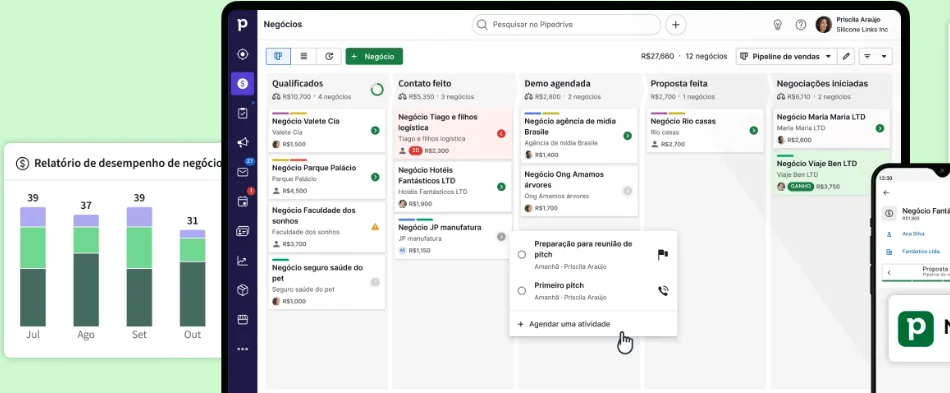Open the Pipedrive logo home icon
950x393 pixels.
(242, 25)
